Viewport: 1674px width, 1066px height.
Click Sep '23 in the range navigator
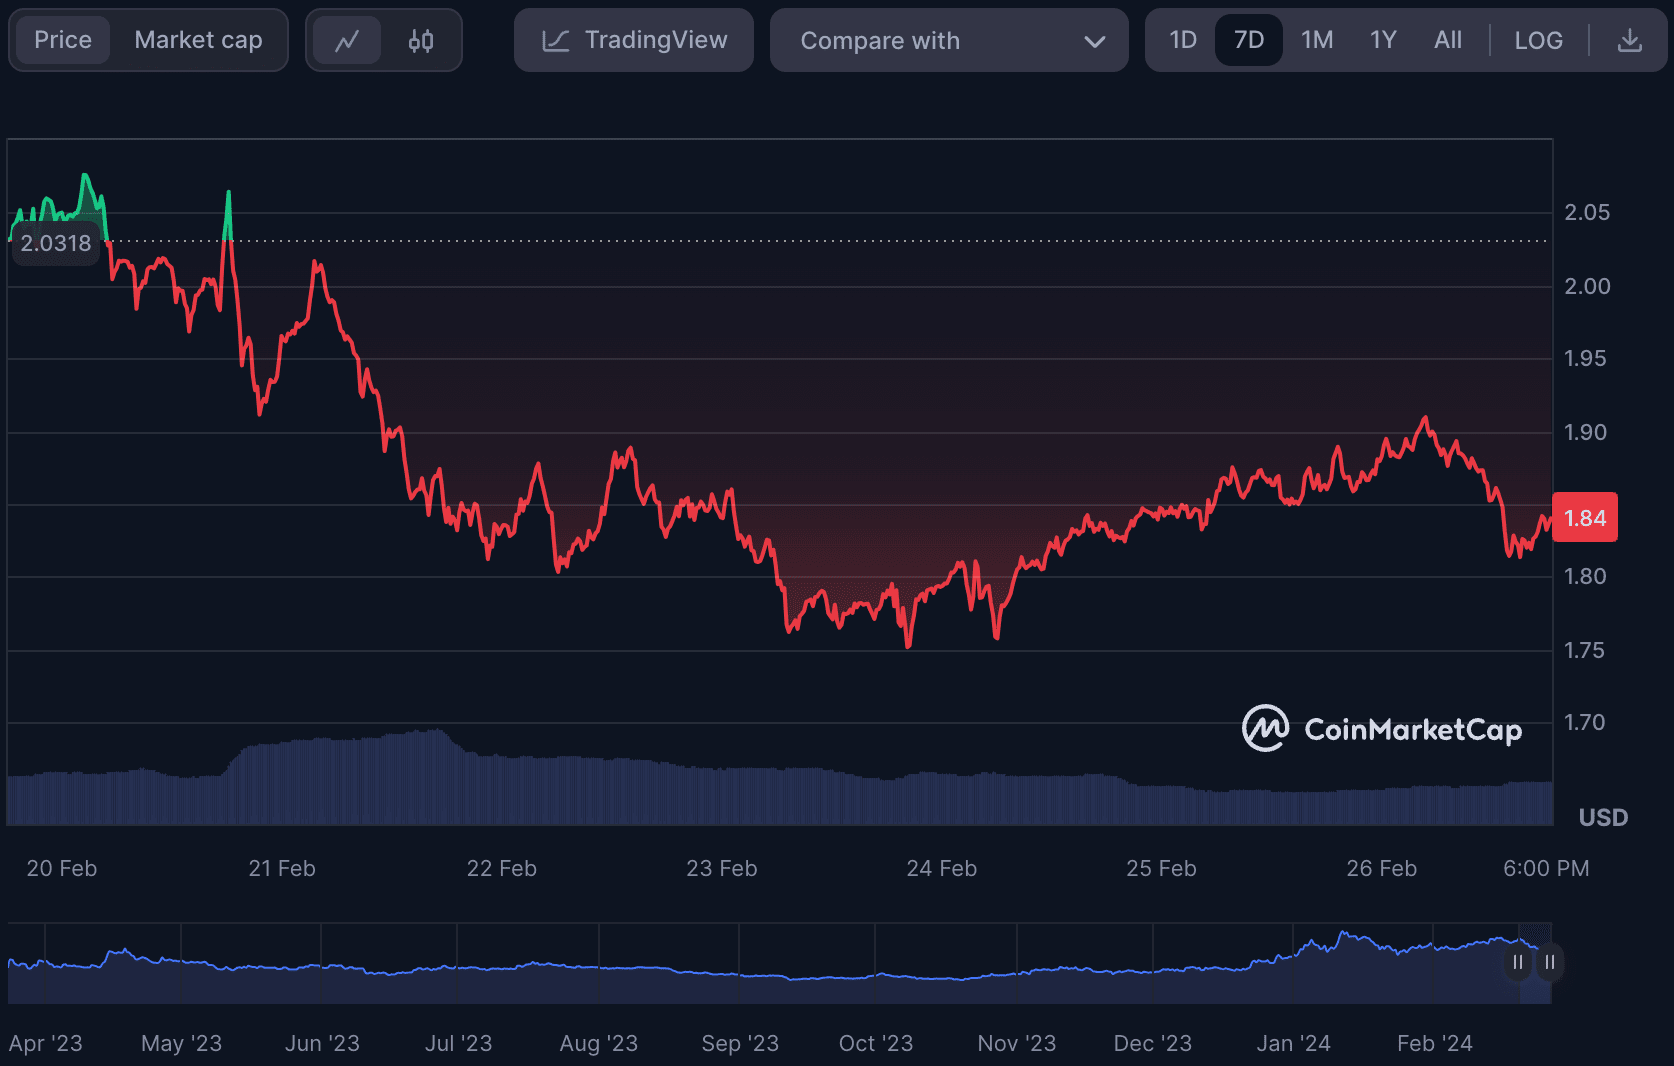(740, 1043)
